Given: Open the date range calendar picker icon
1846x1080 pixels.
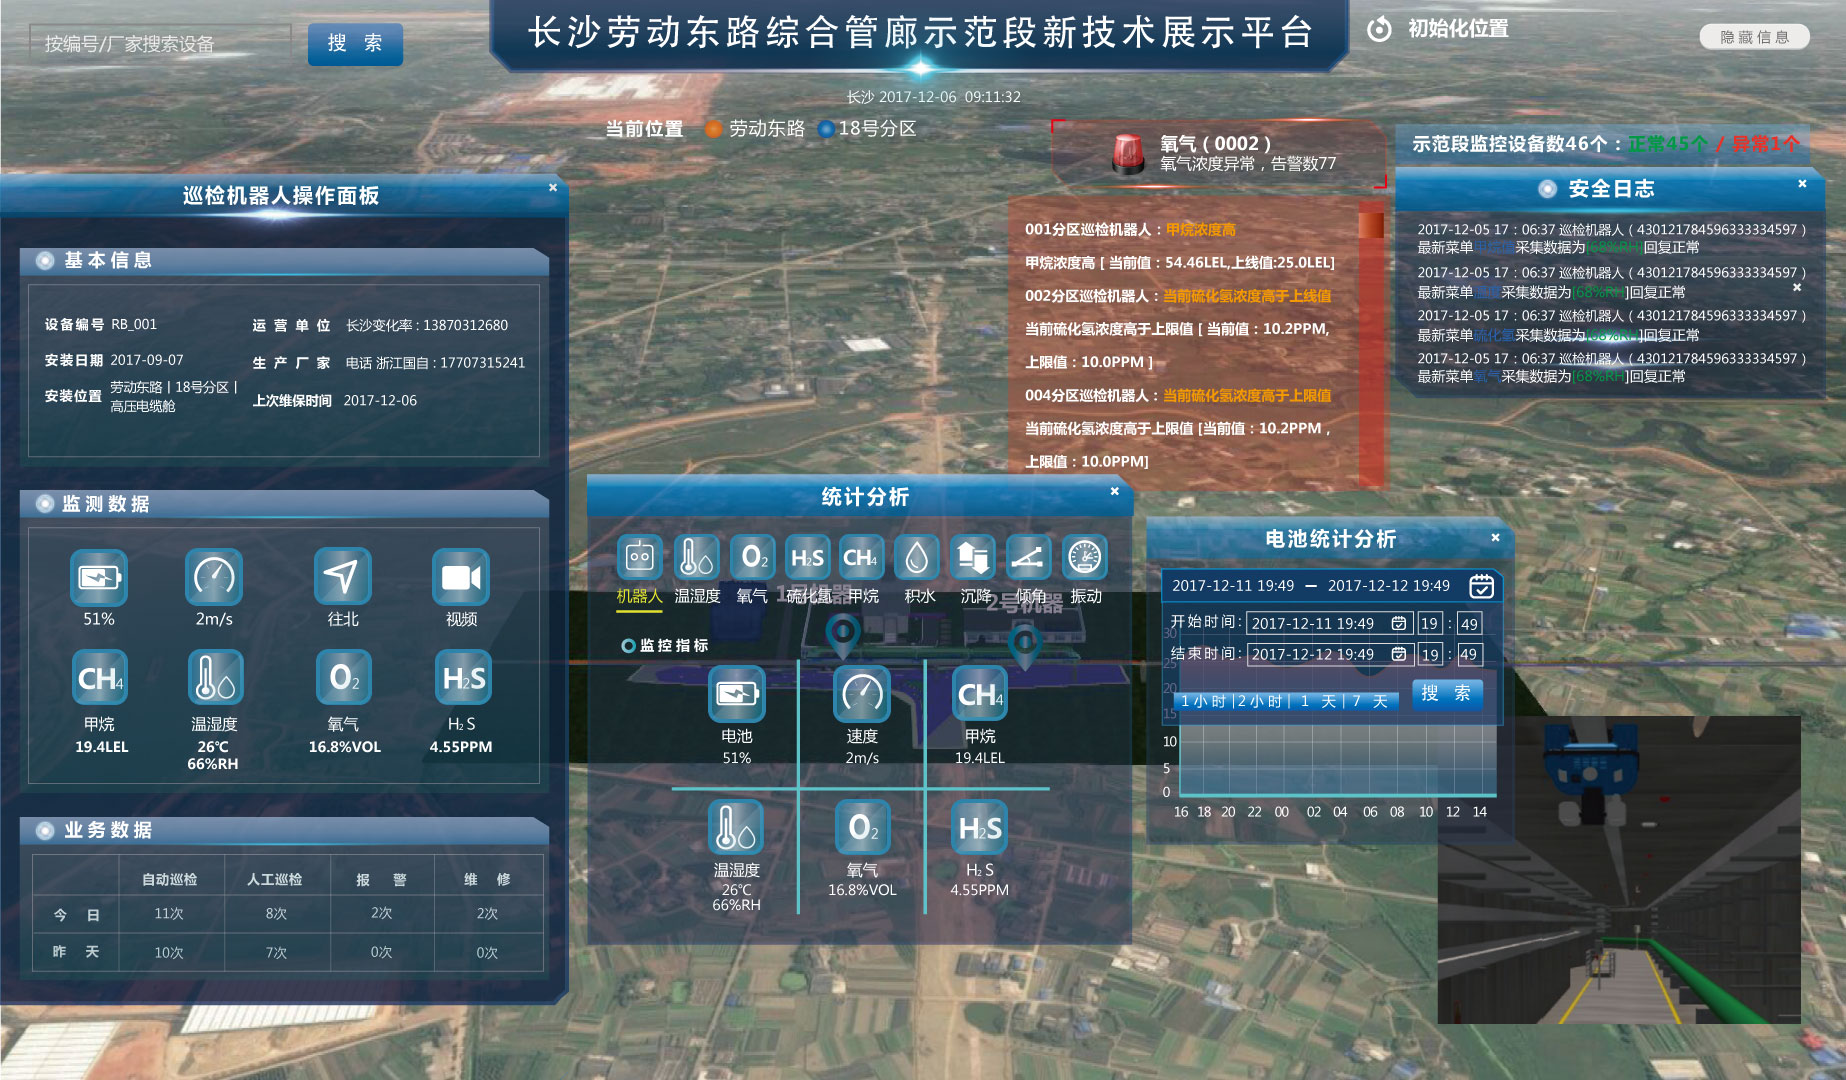Looking at the screenshot, I should 1481,586.
